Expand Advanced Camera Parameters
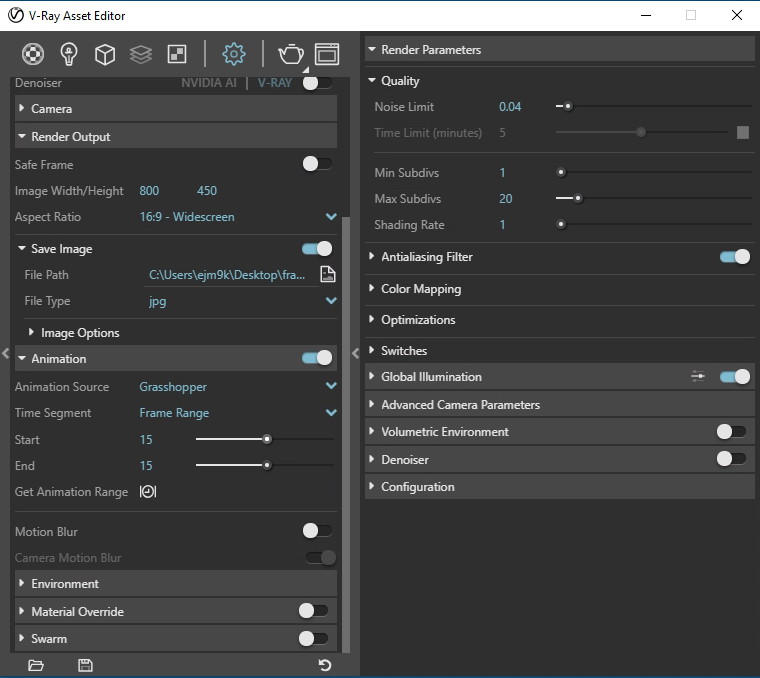 coord(560,405)
